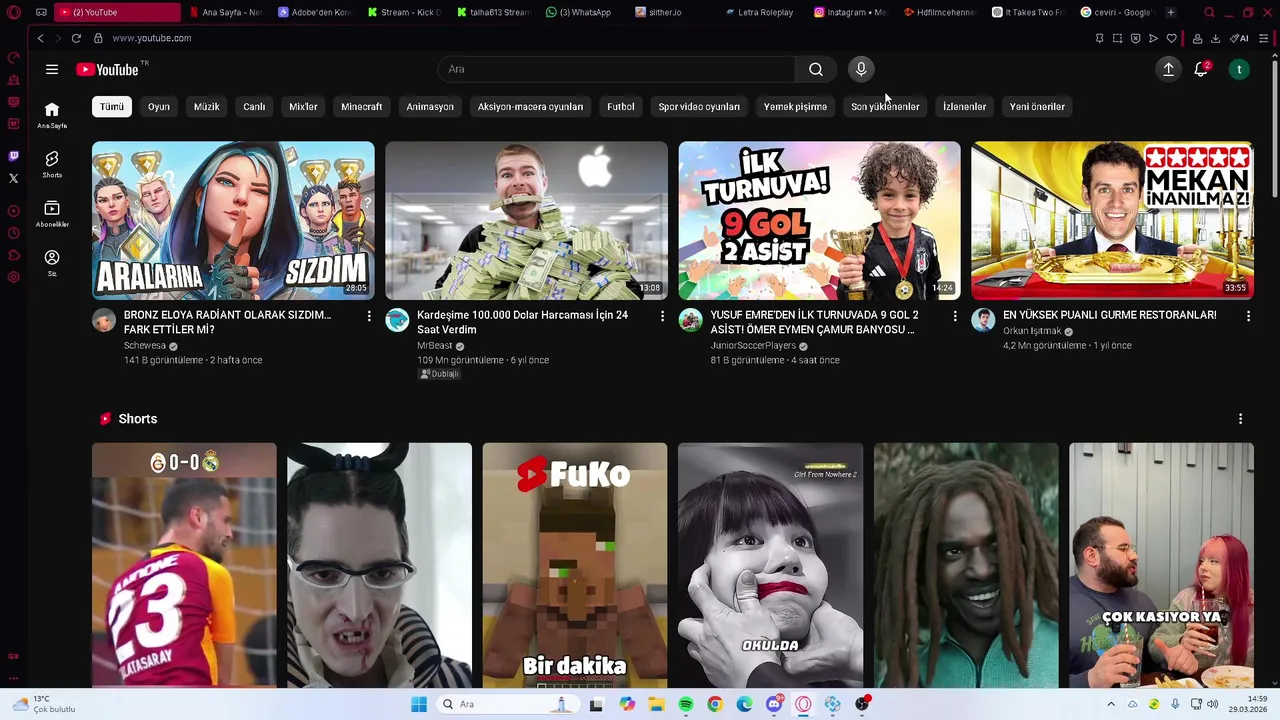Screen dimensions: 1280x720
Task: Open MrBeast channel avatar
Action: [397, 320]
